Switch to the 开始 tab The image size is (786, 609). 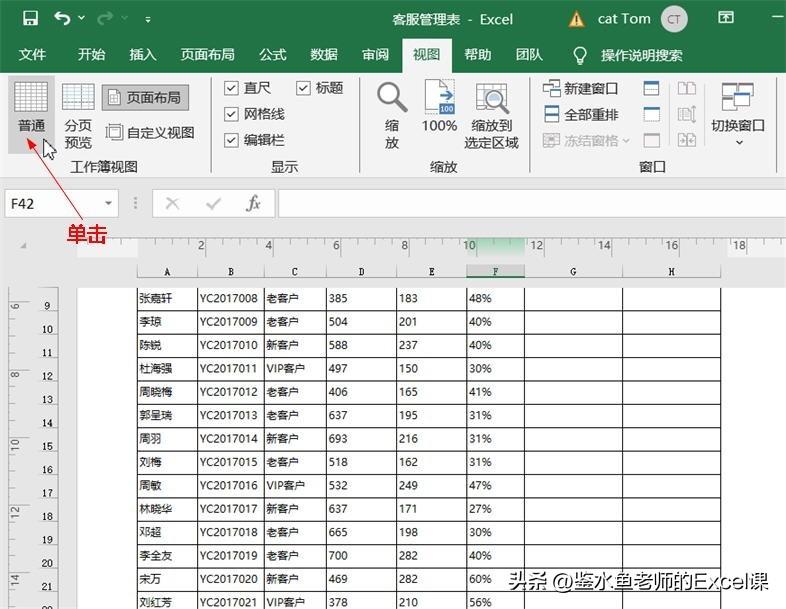coord(91,54)
